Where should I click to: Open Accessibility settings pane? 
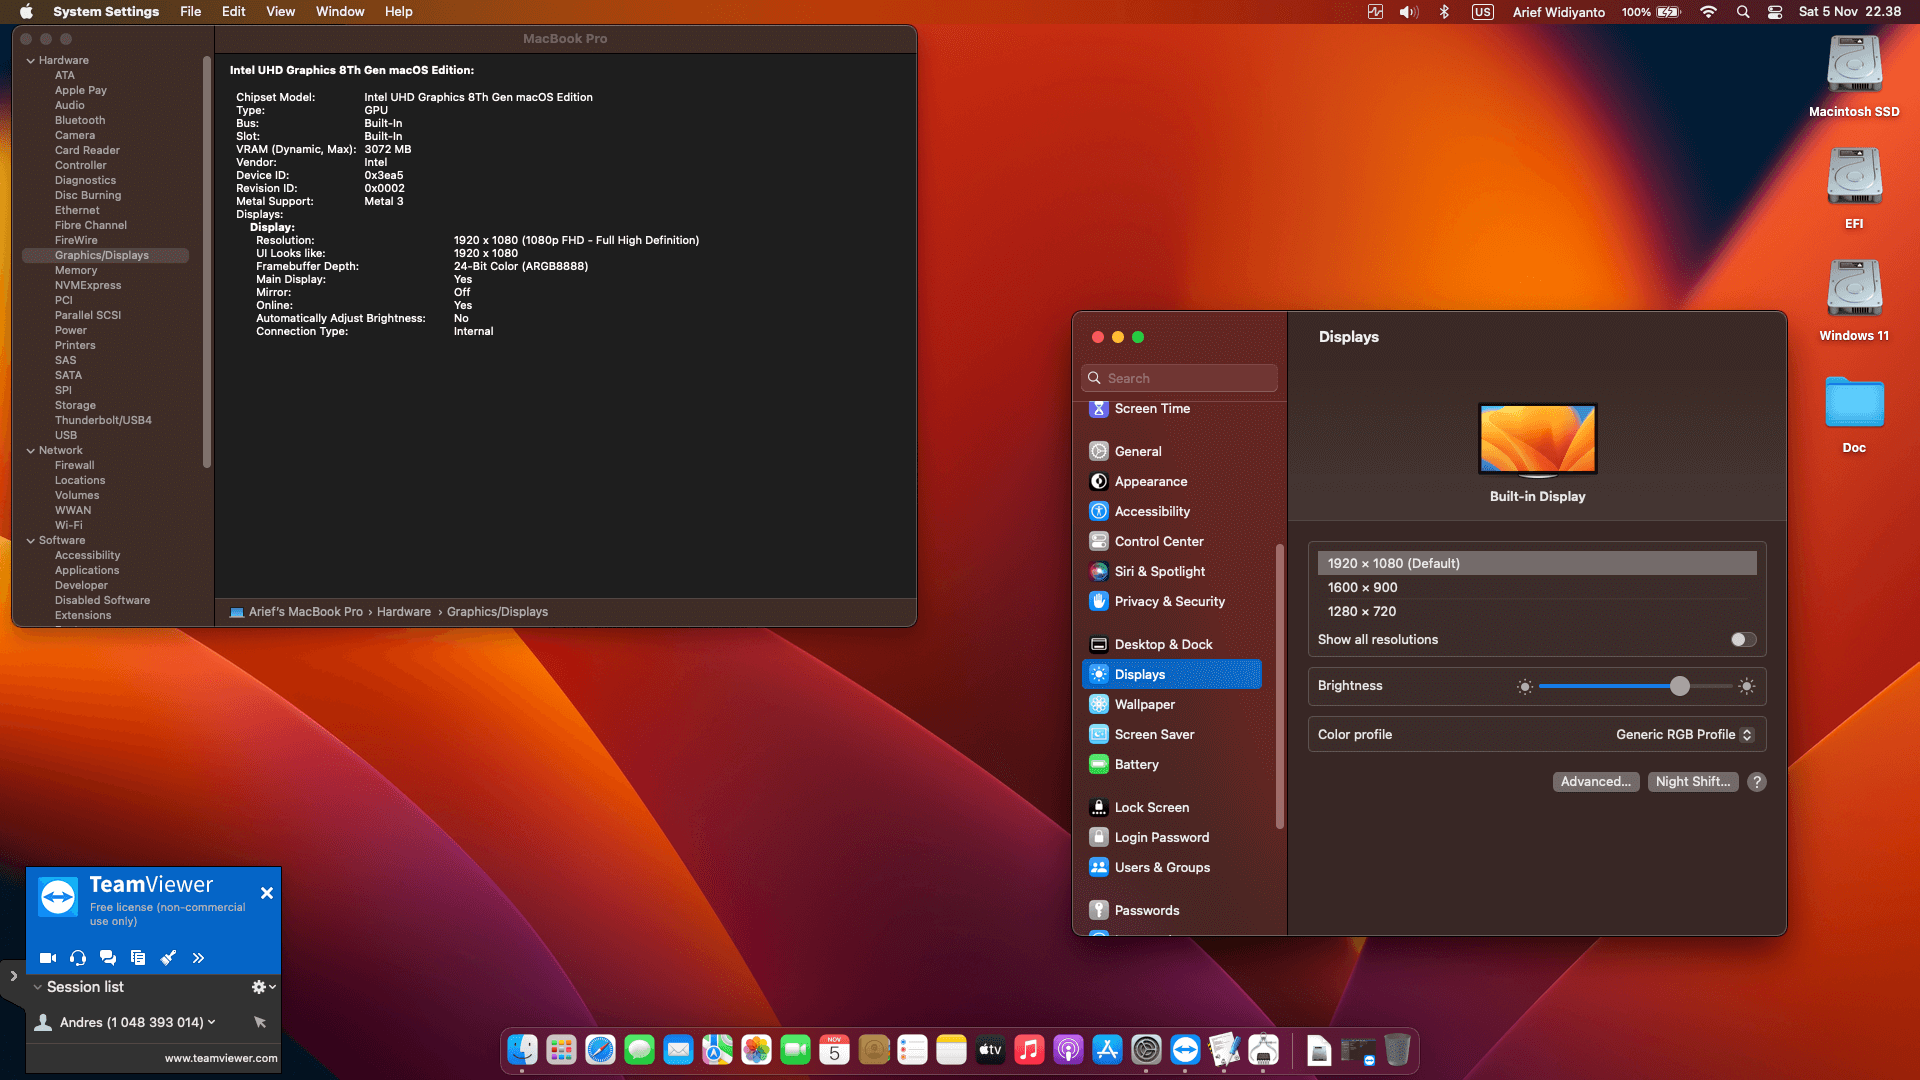pyautogui.click(x=1171, y=512)
